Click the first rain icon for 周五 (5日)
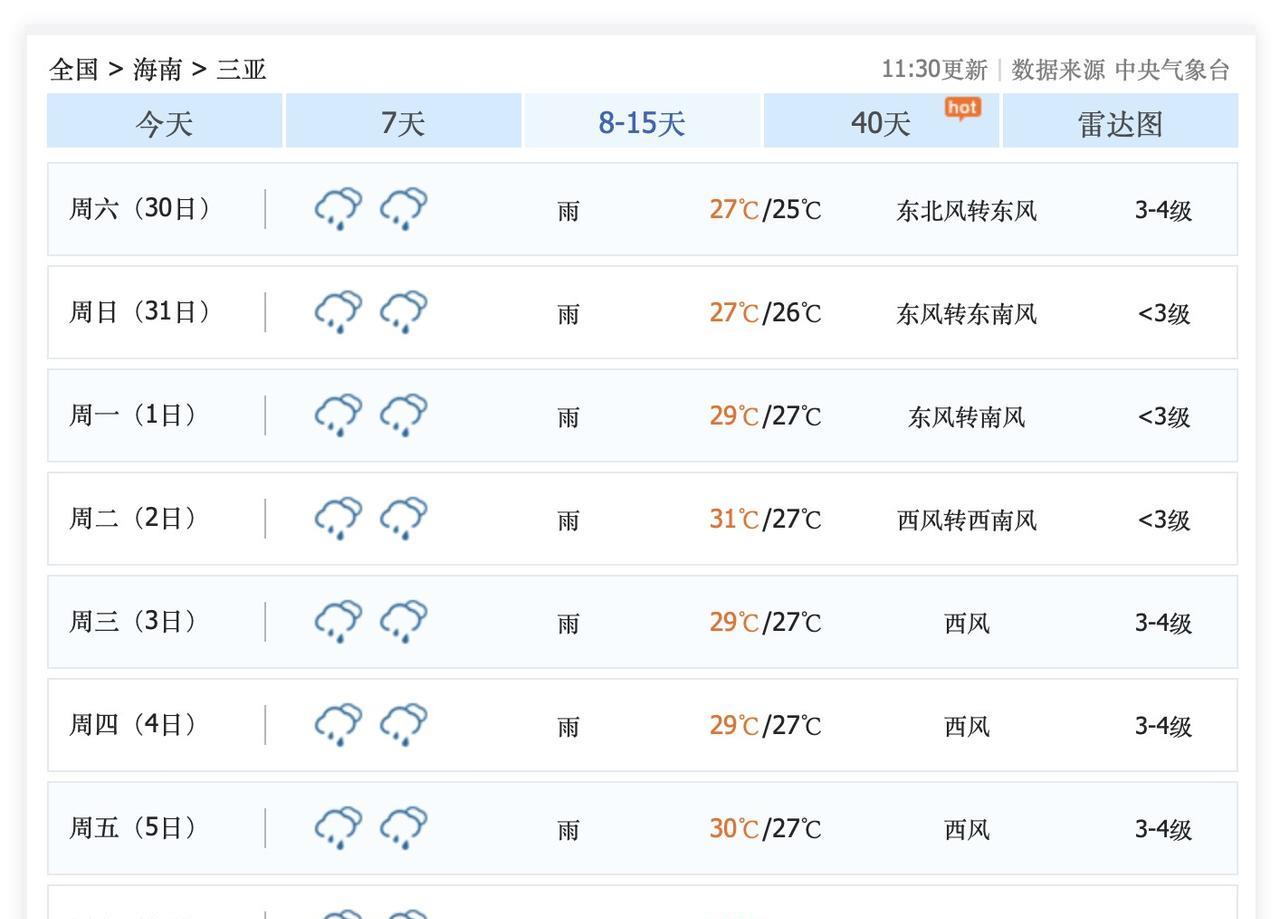Image resolution: width=1280 pixels, height=919 pixels. (339, 828)
